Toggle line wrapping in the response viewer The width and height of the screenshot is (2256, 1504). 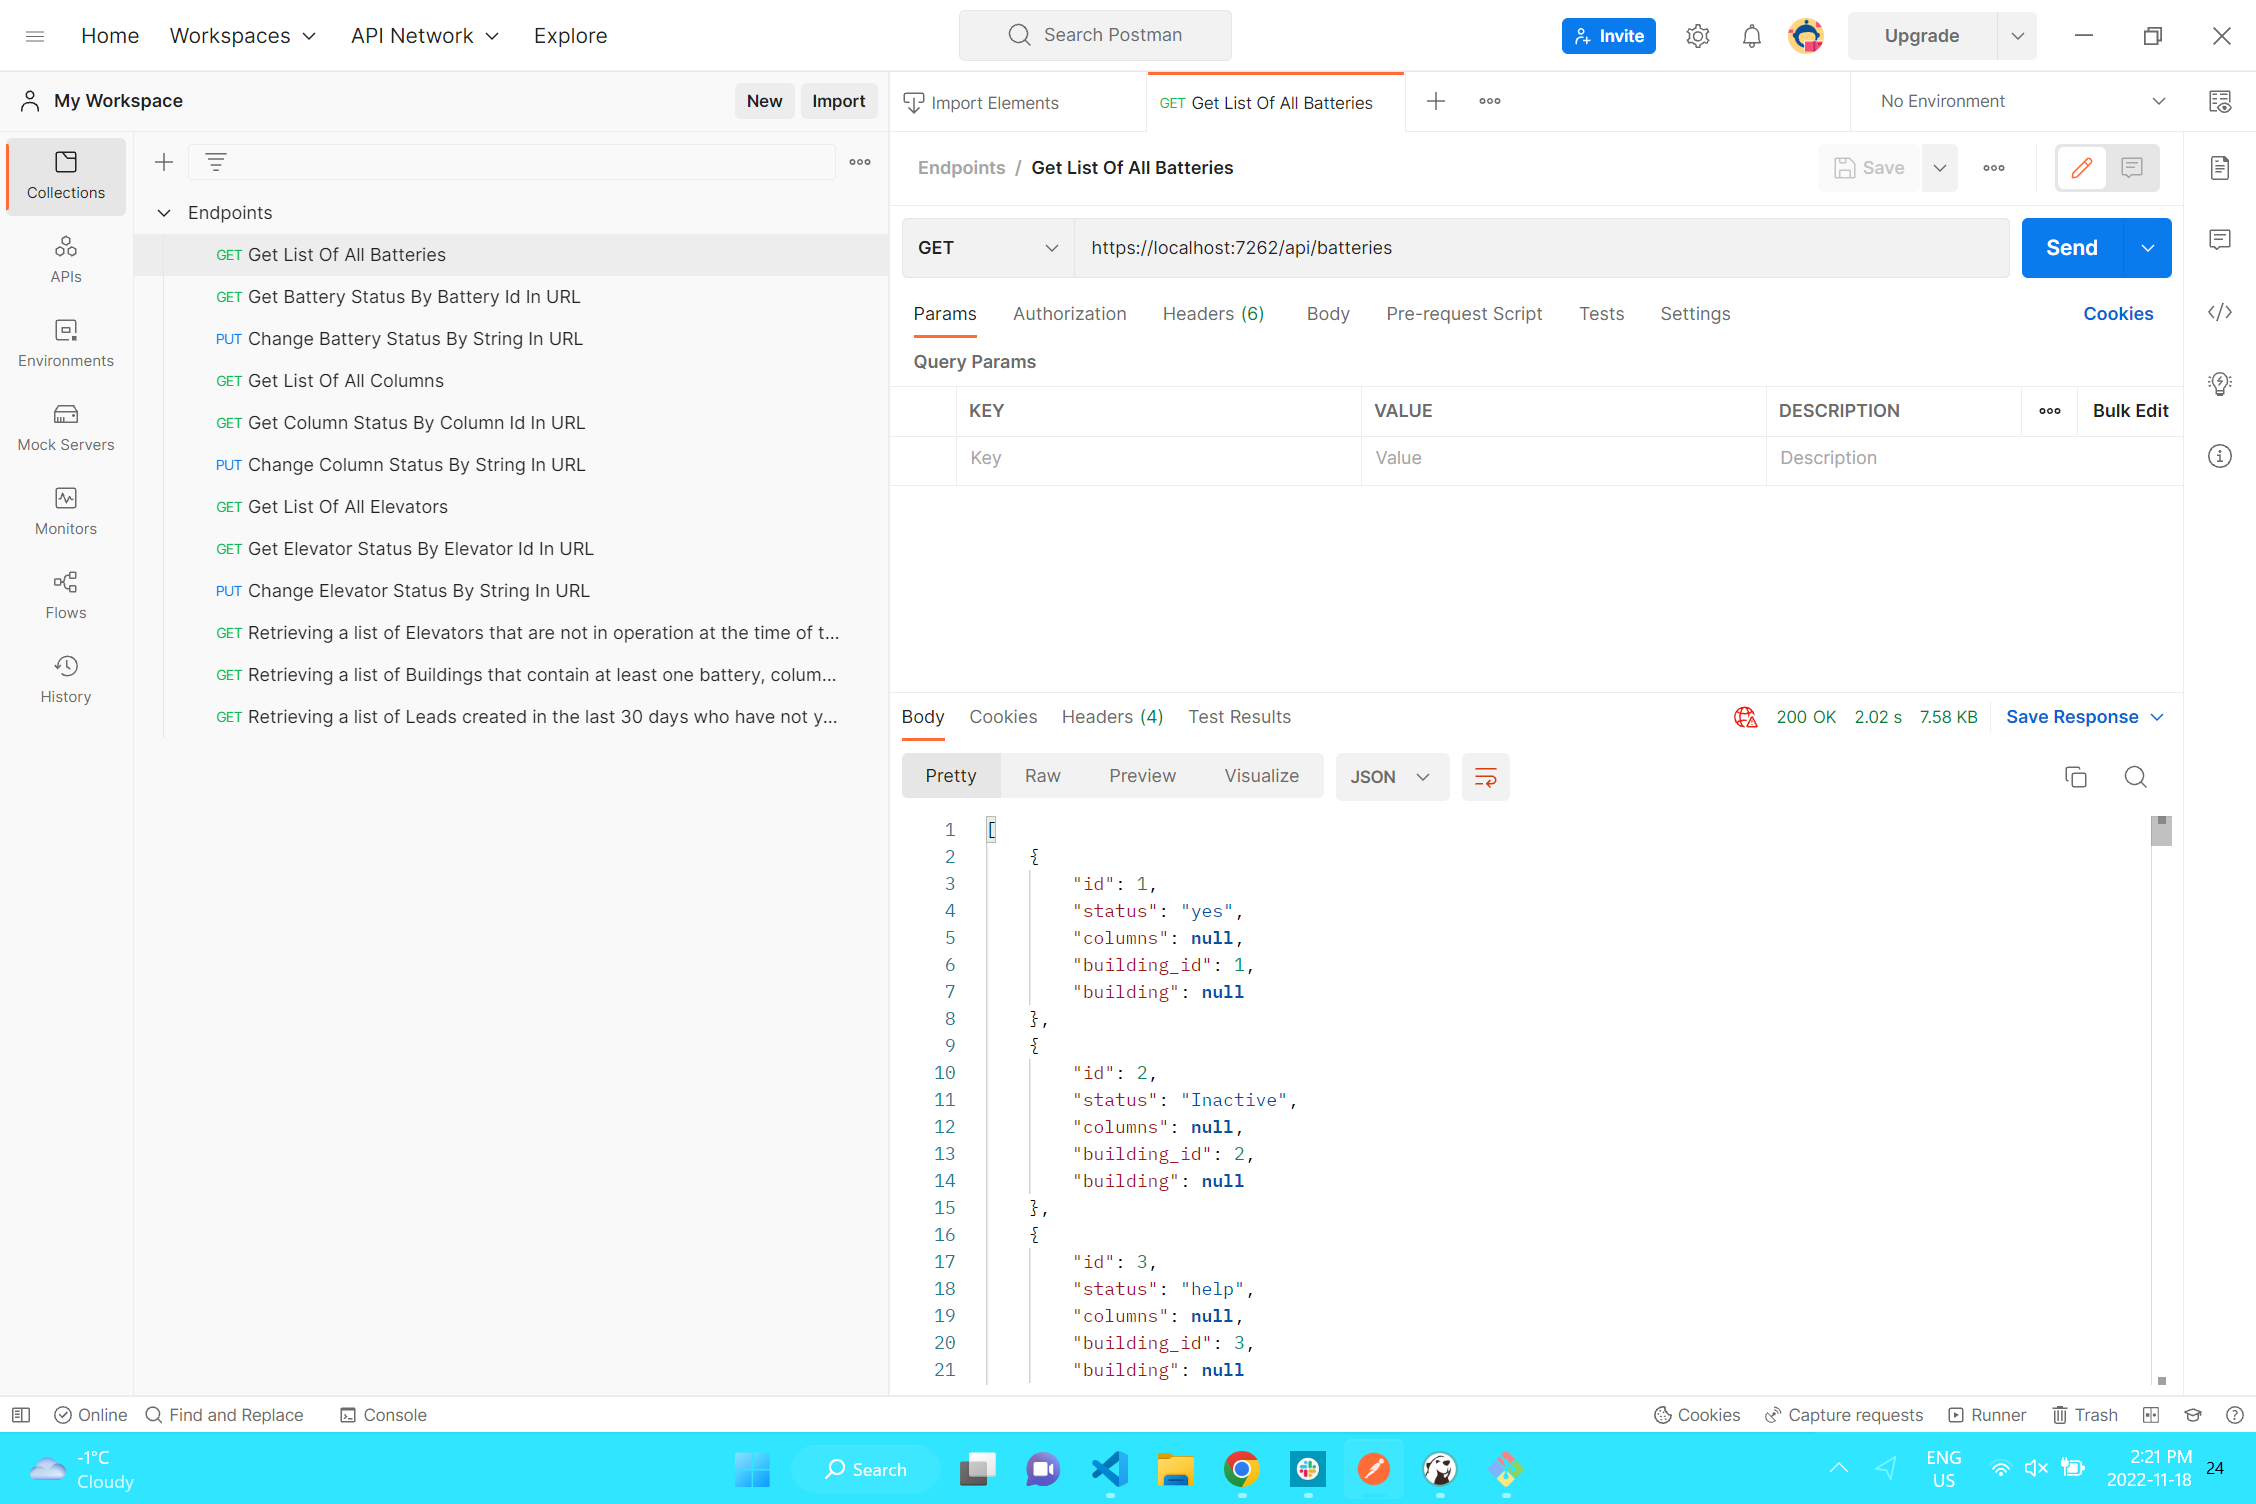[x=1485, y=777]
